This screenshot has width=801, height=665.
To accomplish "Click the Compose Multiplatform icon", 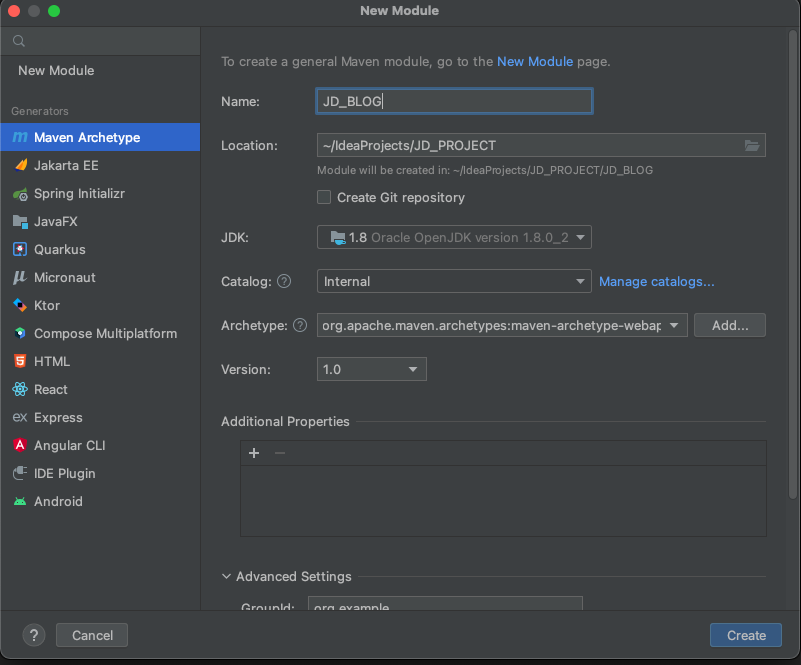I will [20, 333].
